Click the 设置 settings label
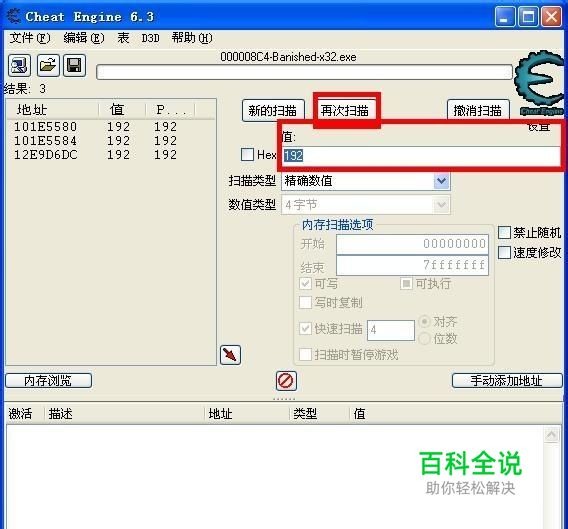This screenshot has height=529, width=568. (539, 128)
